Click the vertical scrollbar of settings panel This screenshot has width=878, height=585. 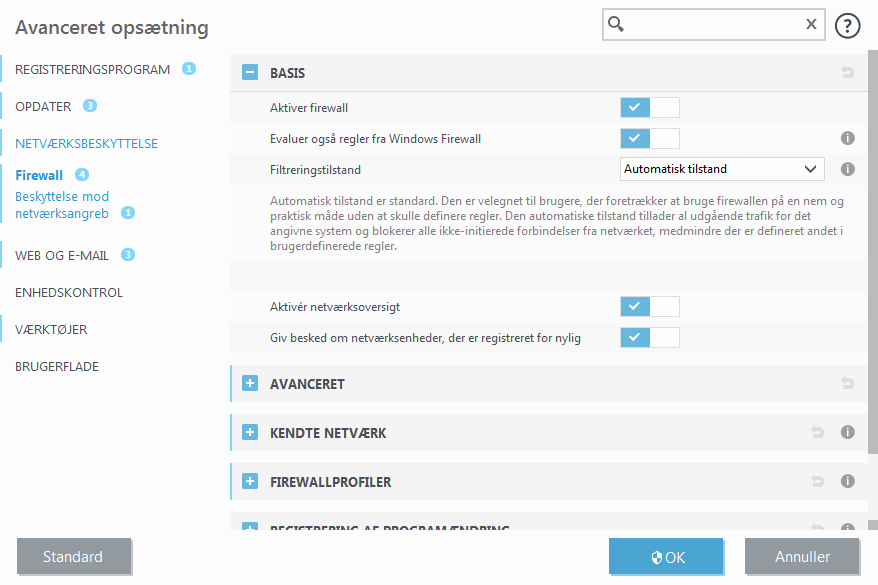(873, 250)
